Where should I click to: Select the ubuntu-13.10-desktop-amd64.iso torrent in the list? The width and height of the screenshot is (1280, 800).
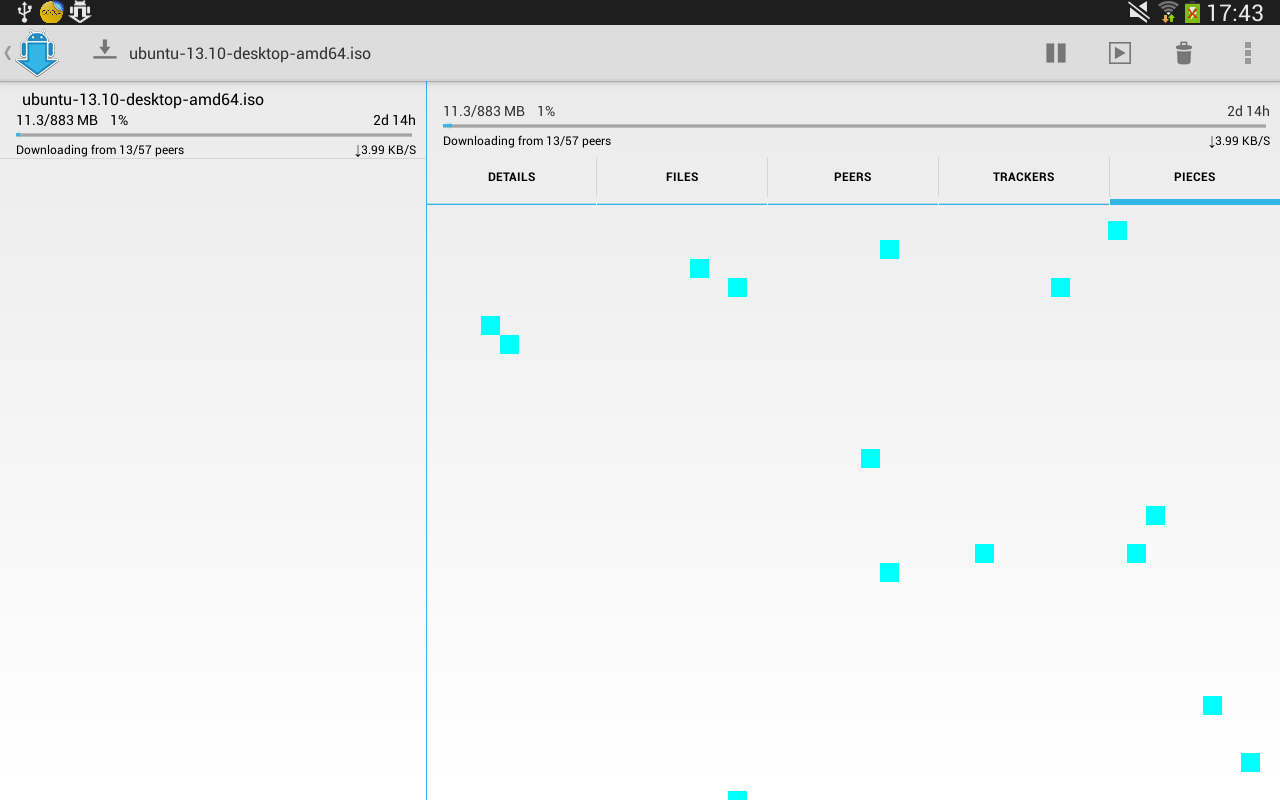213,122
